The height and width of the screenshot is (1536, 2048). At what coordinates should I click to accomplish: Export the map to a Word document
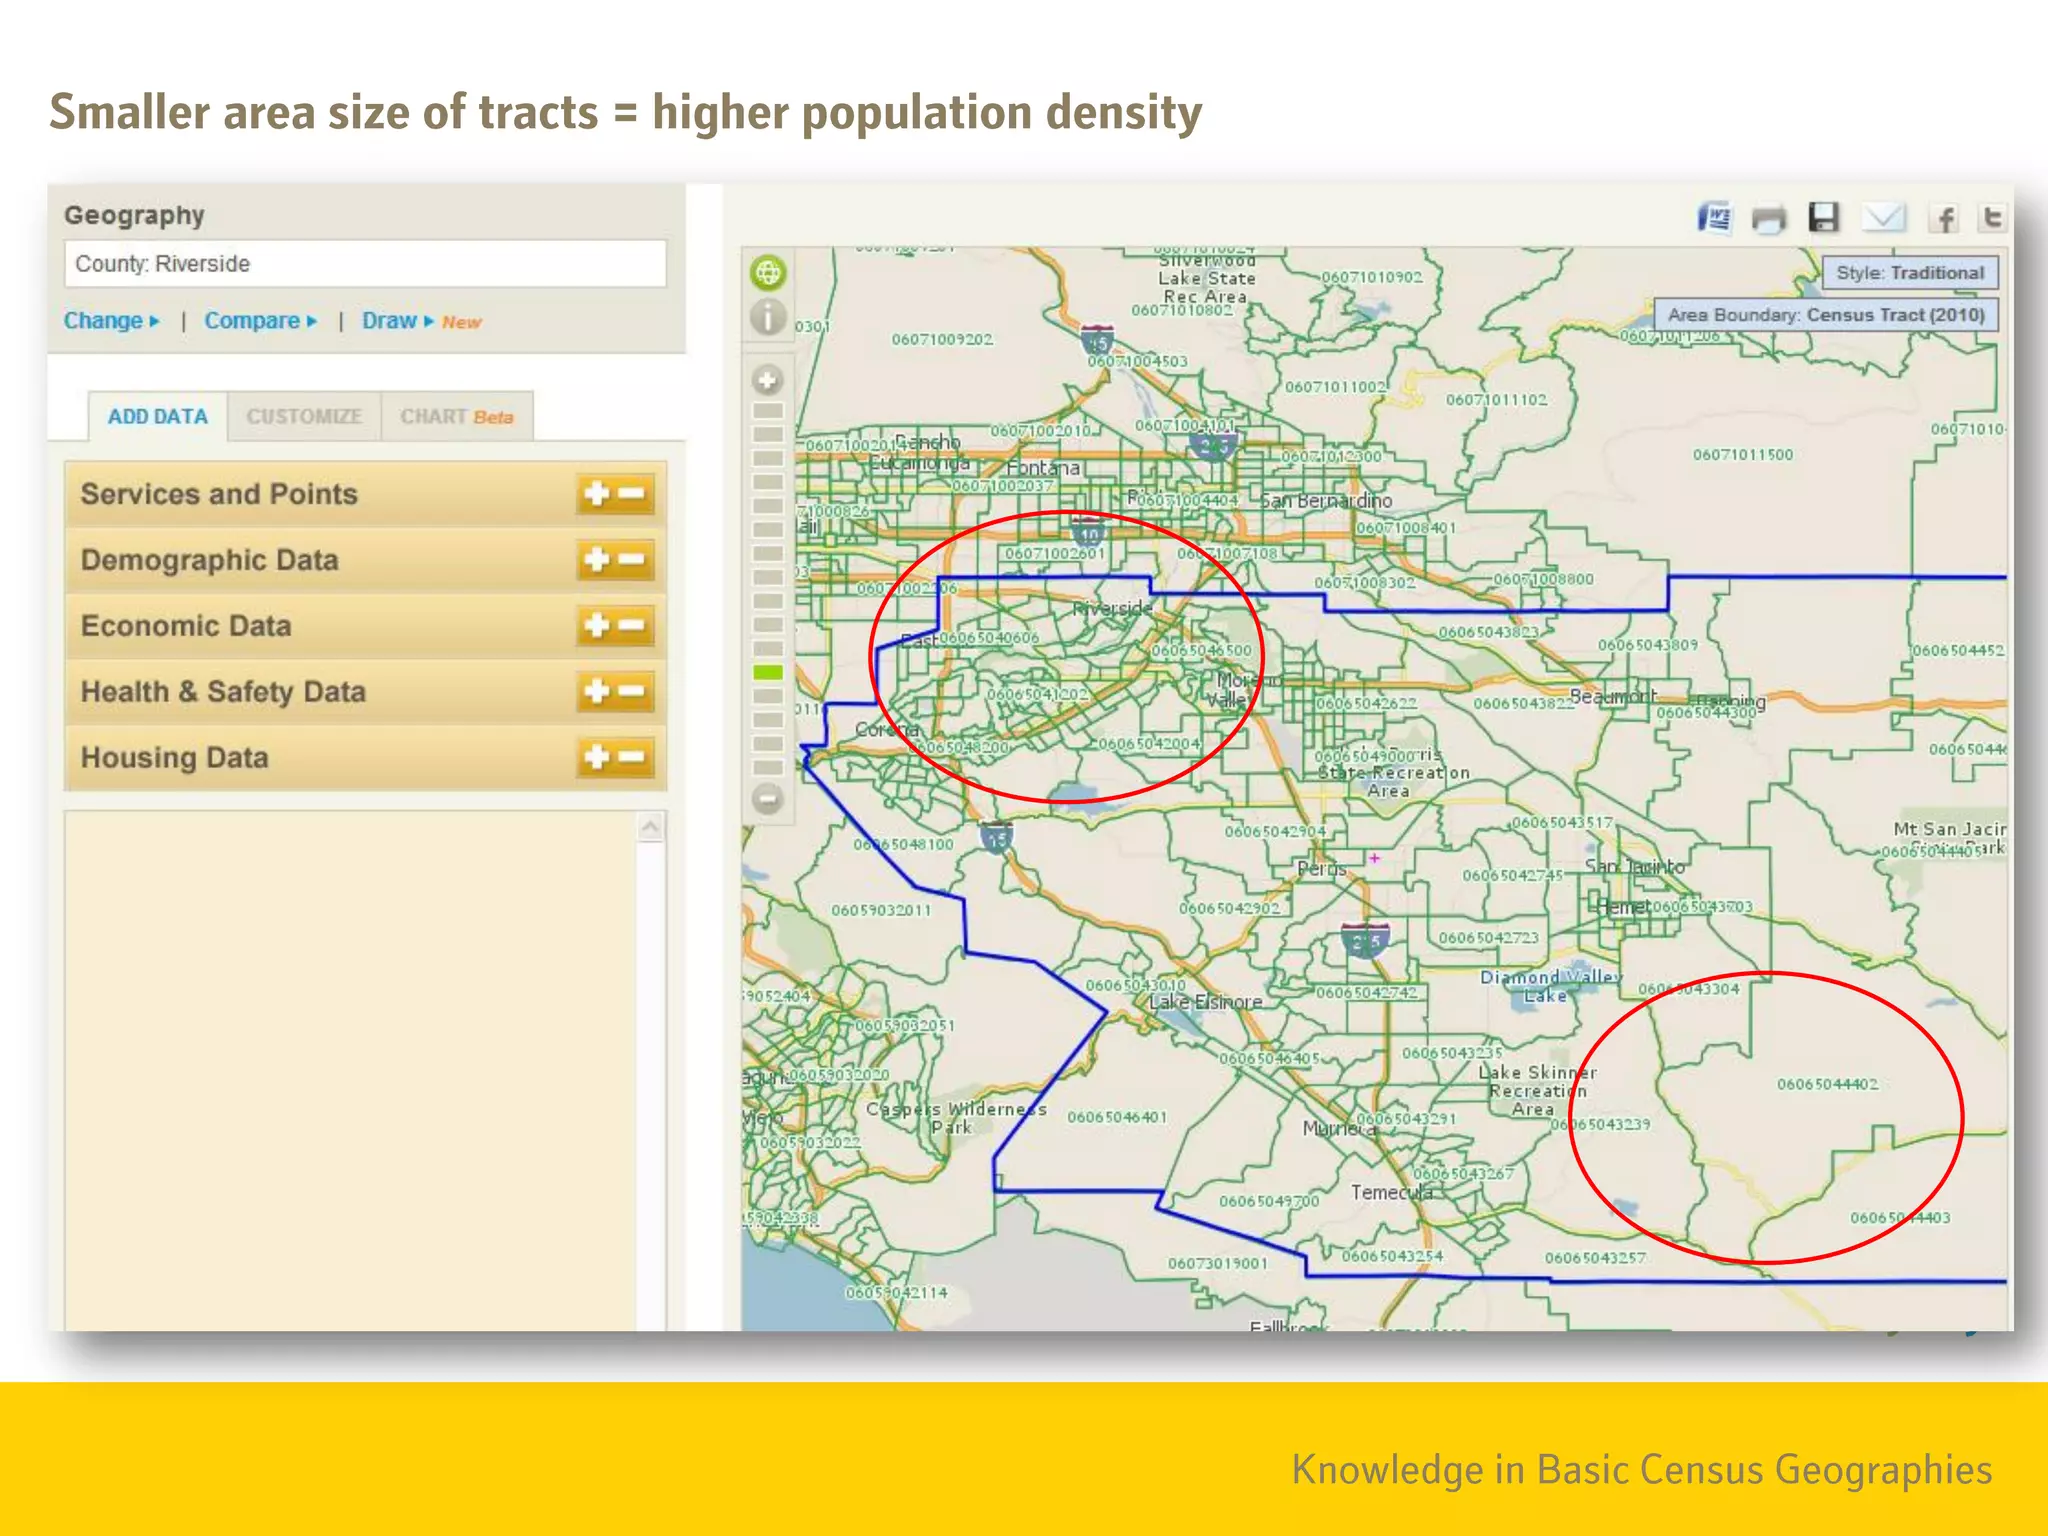coord(1714,217)
